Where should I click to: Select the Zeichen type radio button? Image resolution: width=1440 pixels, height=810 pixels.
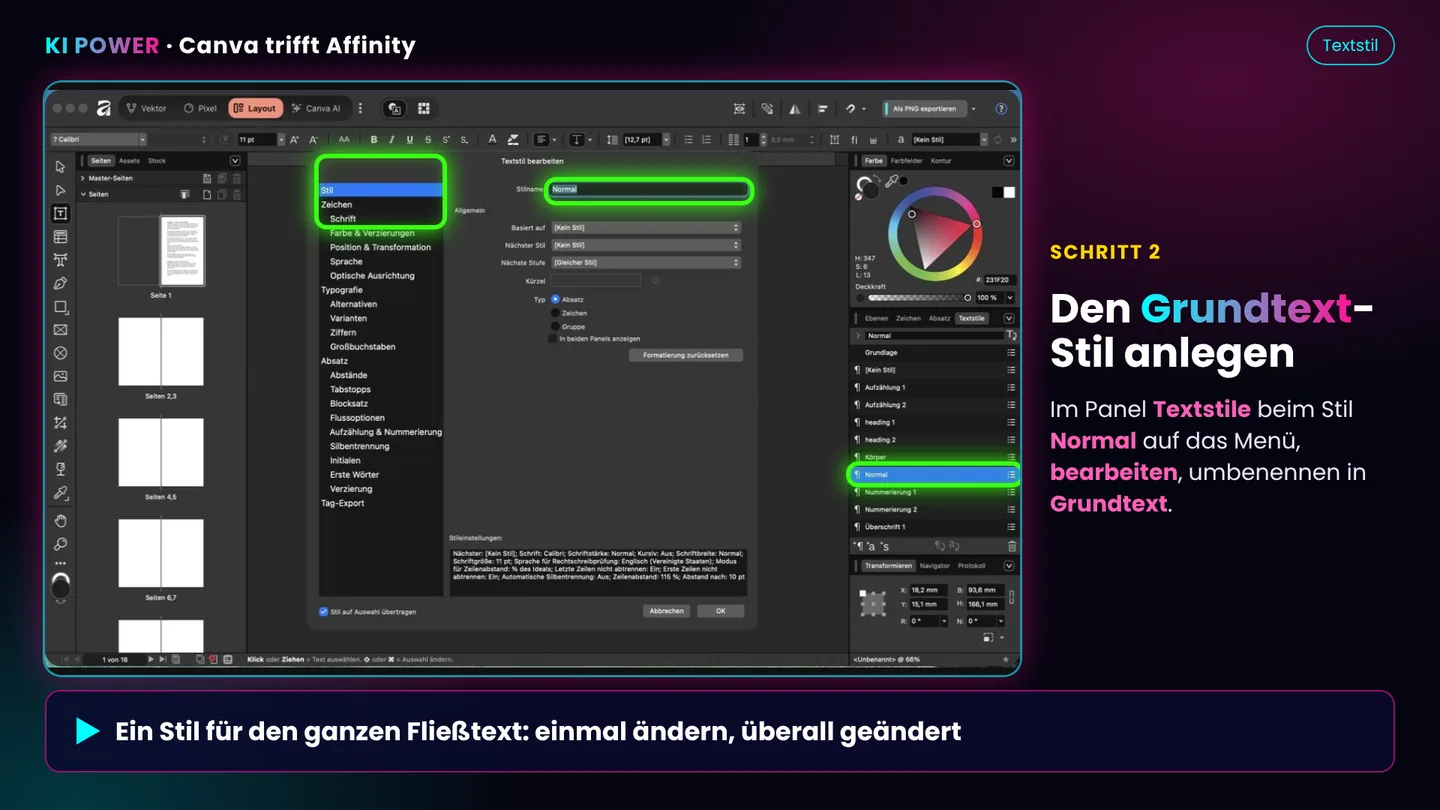tap(555, 313)
